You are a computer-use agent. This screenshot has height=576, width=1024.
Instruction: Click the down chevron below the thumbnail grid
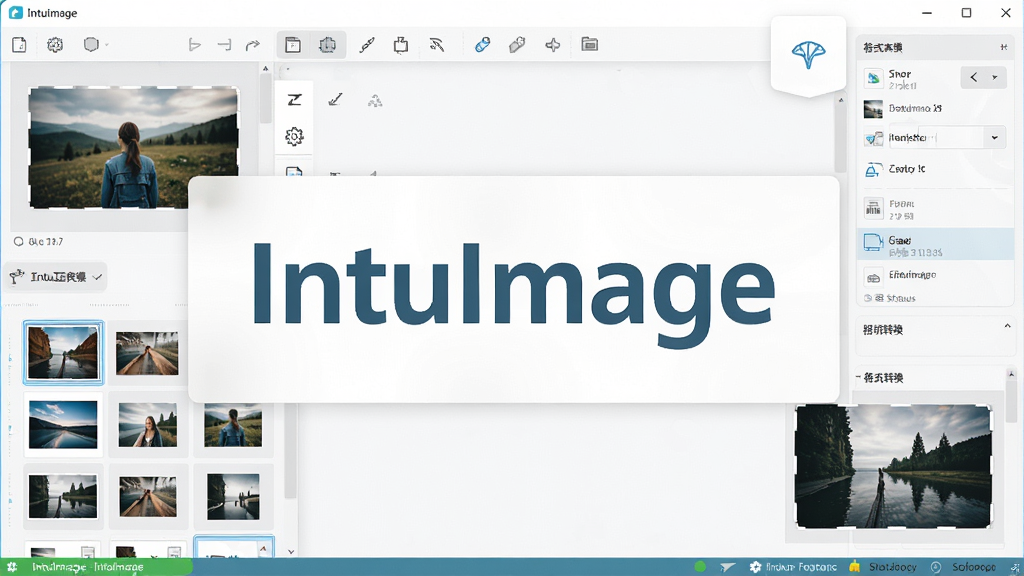291,552
